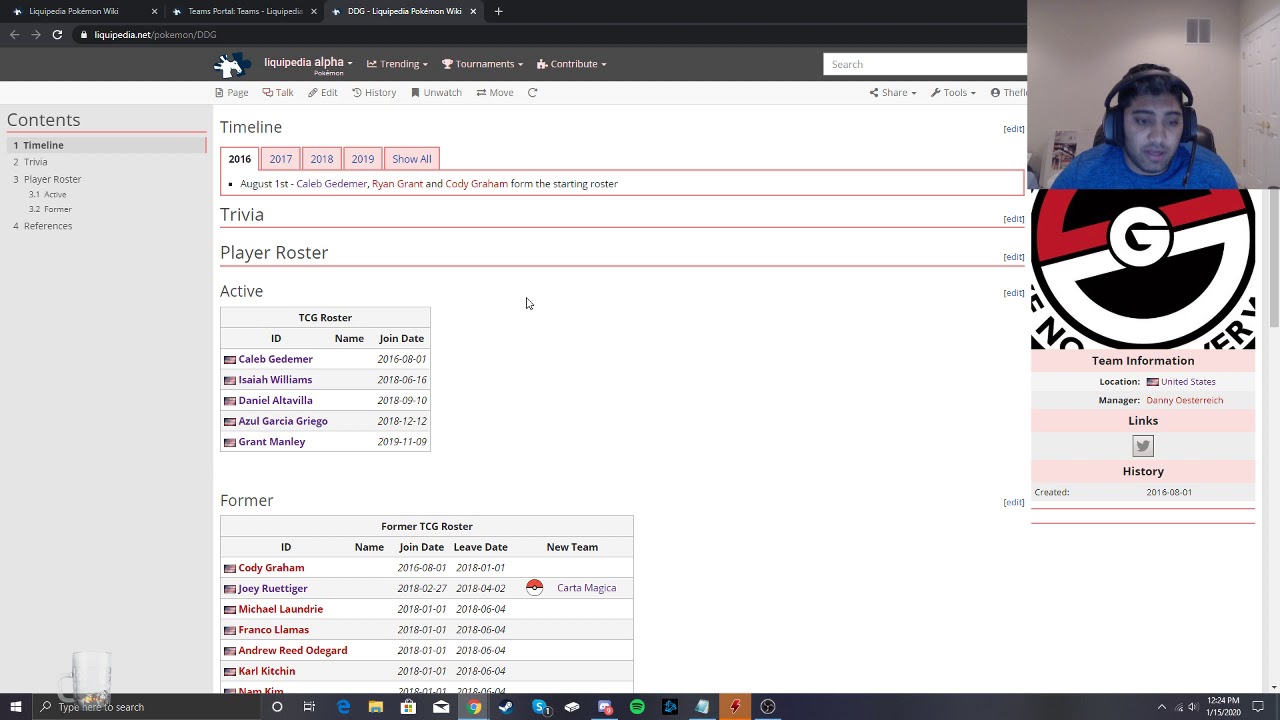1280x720 pixels.
Task: Open manager Danny Oesterreich link
Action: pos(1184,400)
